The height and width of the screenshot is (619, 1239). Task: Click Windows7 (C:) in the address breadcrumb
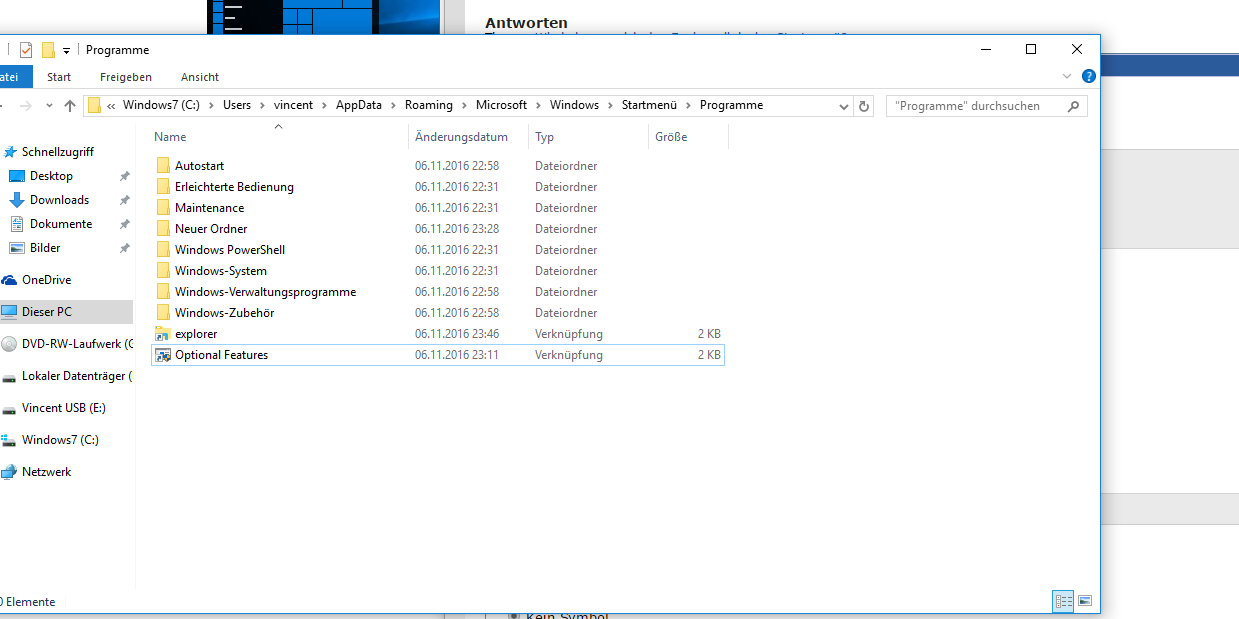162,105
